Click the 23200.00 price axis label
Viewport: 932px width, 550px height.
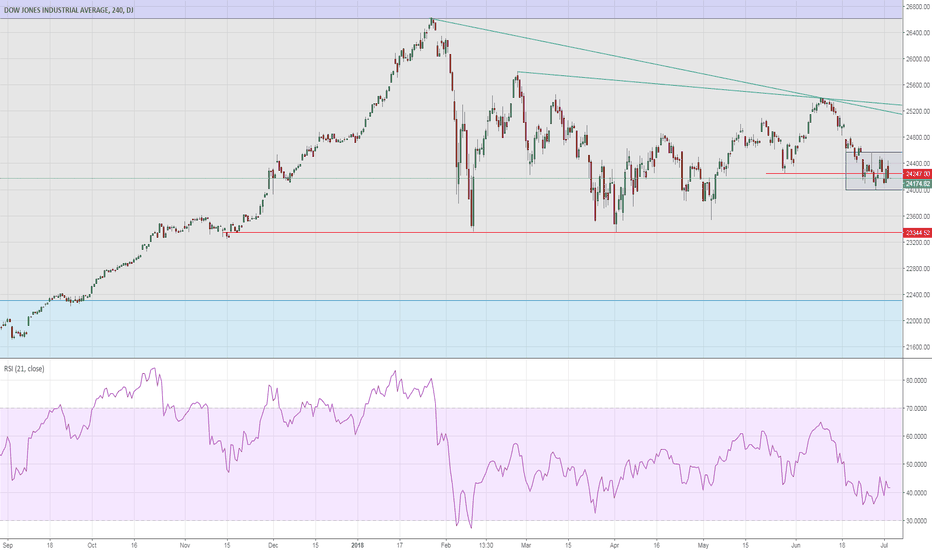[917, 243]
